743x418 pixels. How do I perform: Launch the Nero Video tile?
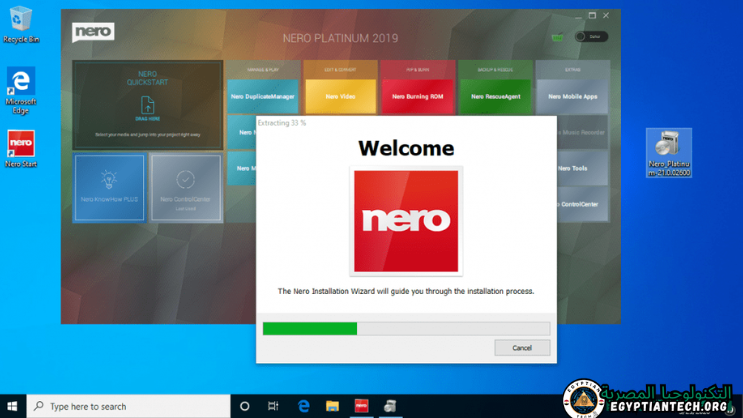coord(340,97)
